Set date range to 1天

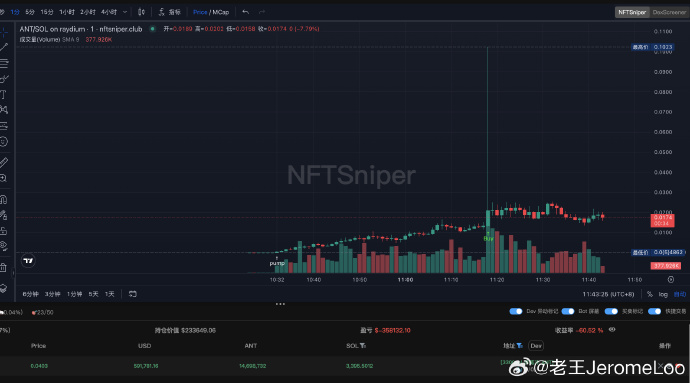point(110,294)
